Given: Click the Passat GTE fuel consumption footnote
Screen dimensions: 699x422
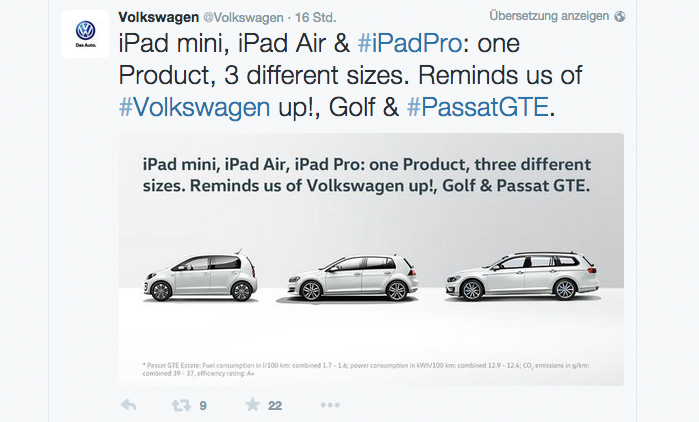Looking at the screenshot, I should tap(366, 369).
